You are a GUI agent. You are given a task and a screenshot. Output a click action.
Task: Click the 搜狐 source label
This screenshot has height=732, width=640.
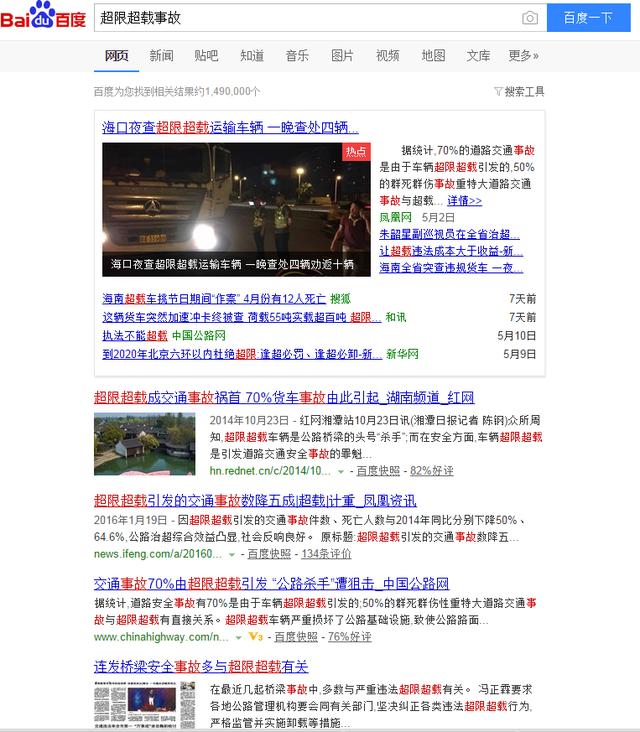tap(340, 299)
